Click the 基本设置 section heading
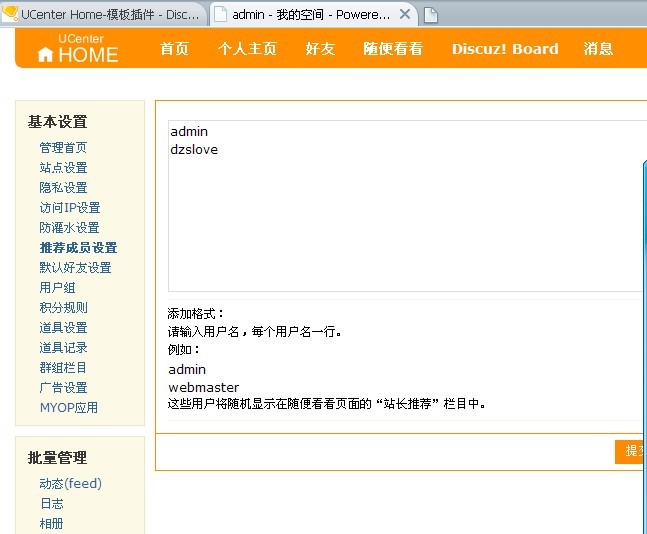 click(x=57, y=122)
